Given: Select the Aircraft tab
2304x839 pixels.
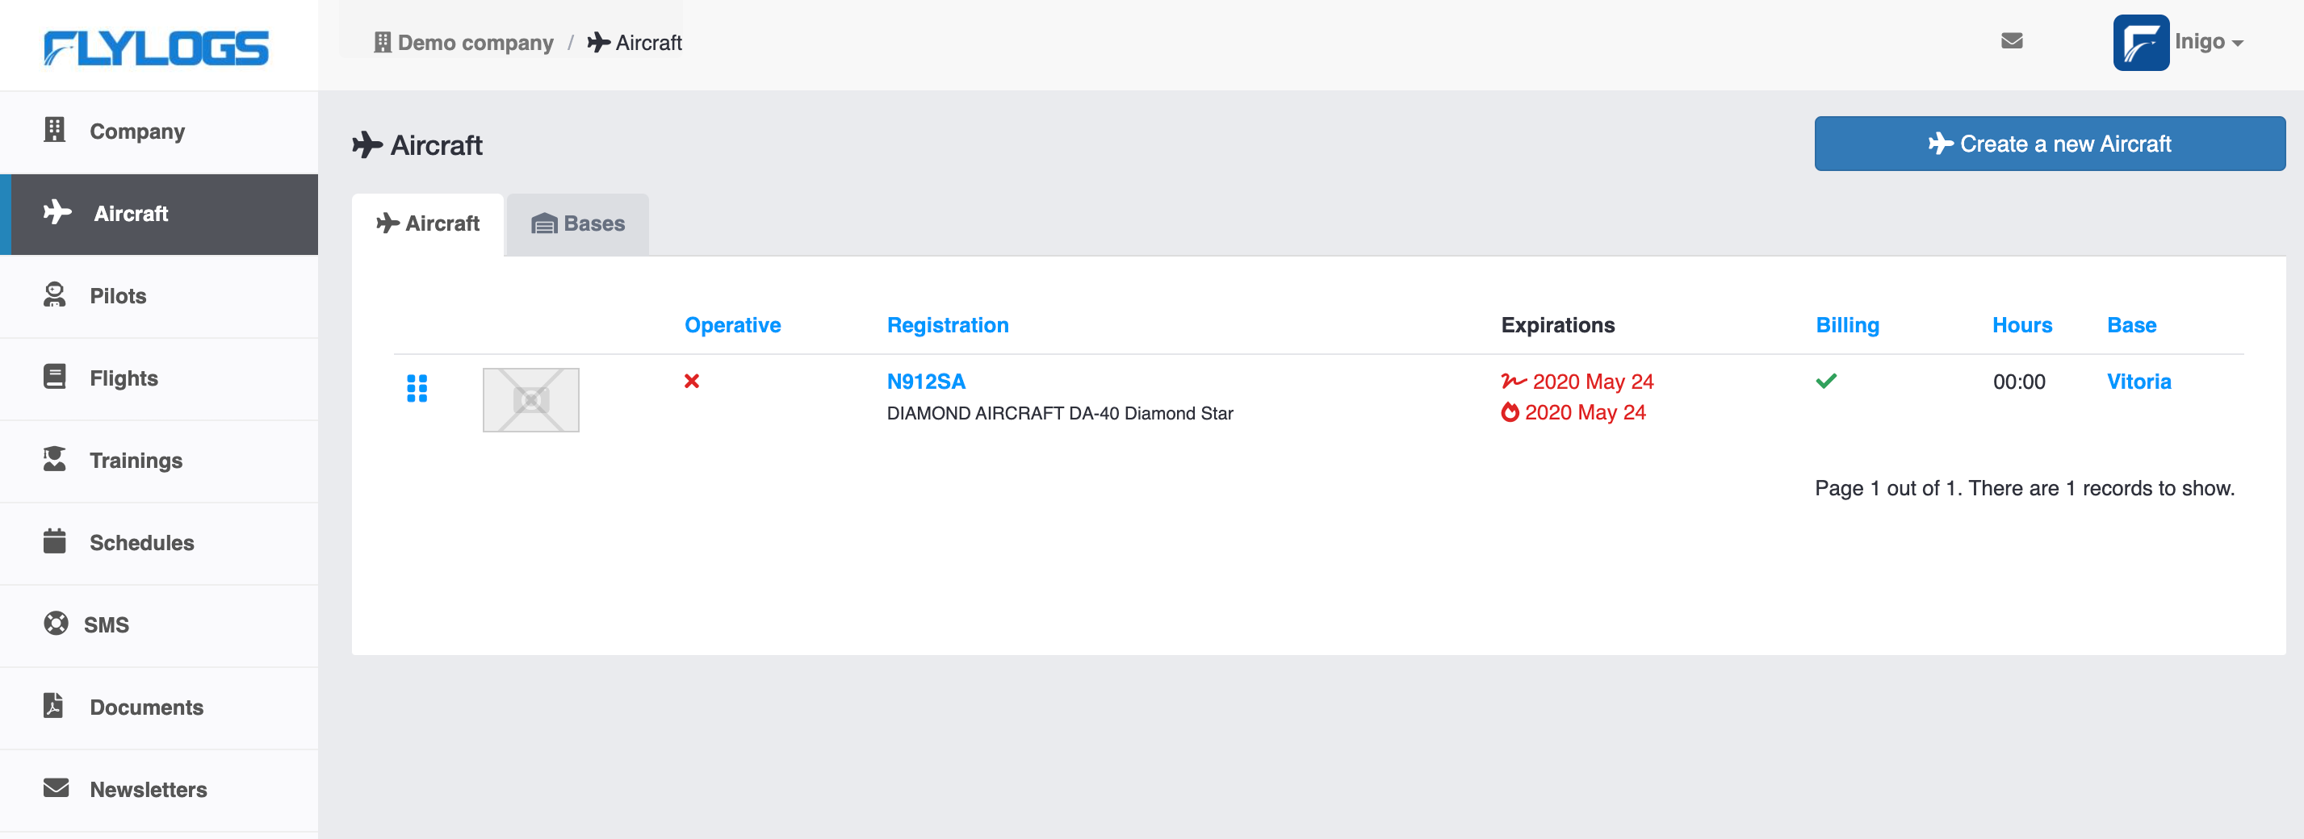Looking at the screenshot, I should point(428,224).
